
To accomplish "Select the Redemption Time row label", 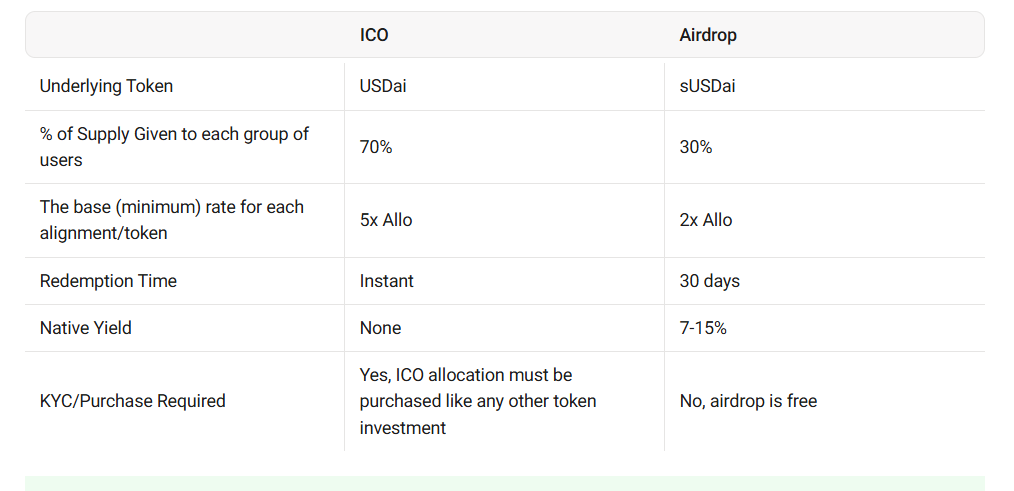I will [108, 281].
